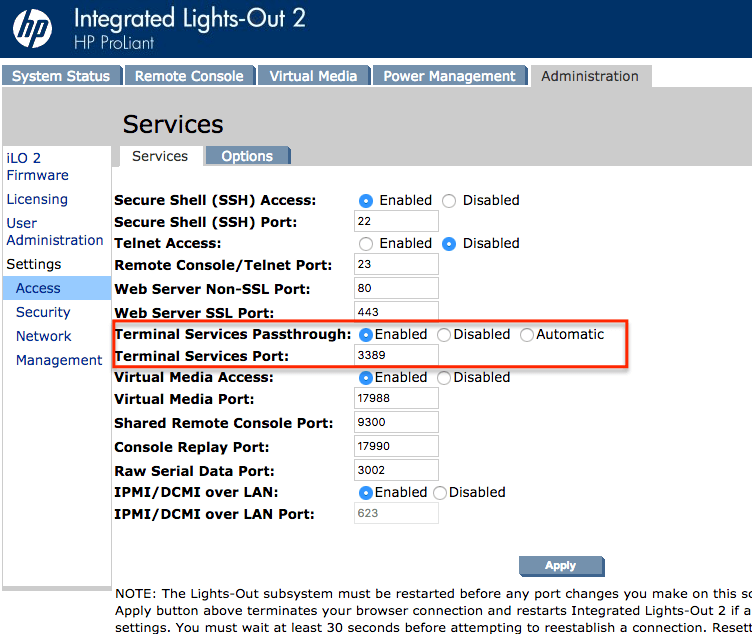Open the Power Management tab
Screen dimensions: 752x634
[x=449, y=76]
